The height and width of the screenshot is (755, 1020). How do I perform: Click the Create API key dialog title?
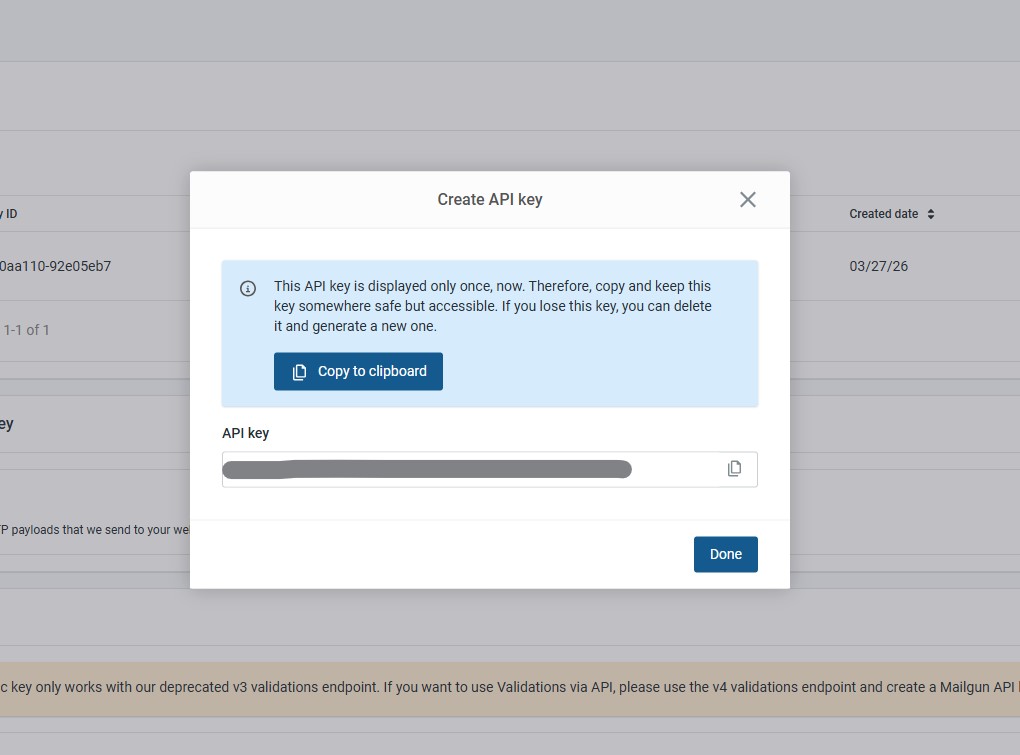pos(489,199)
